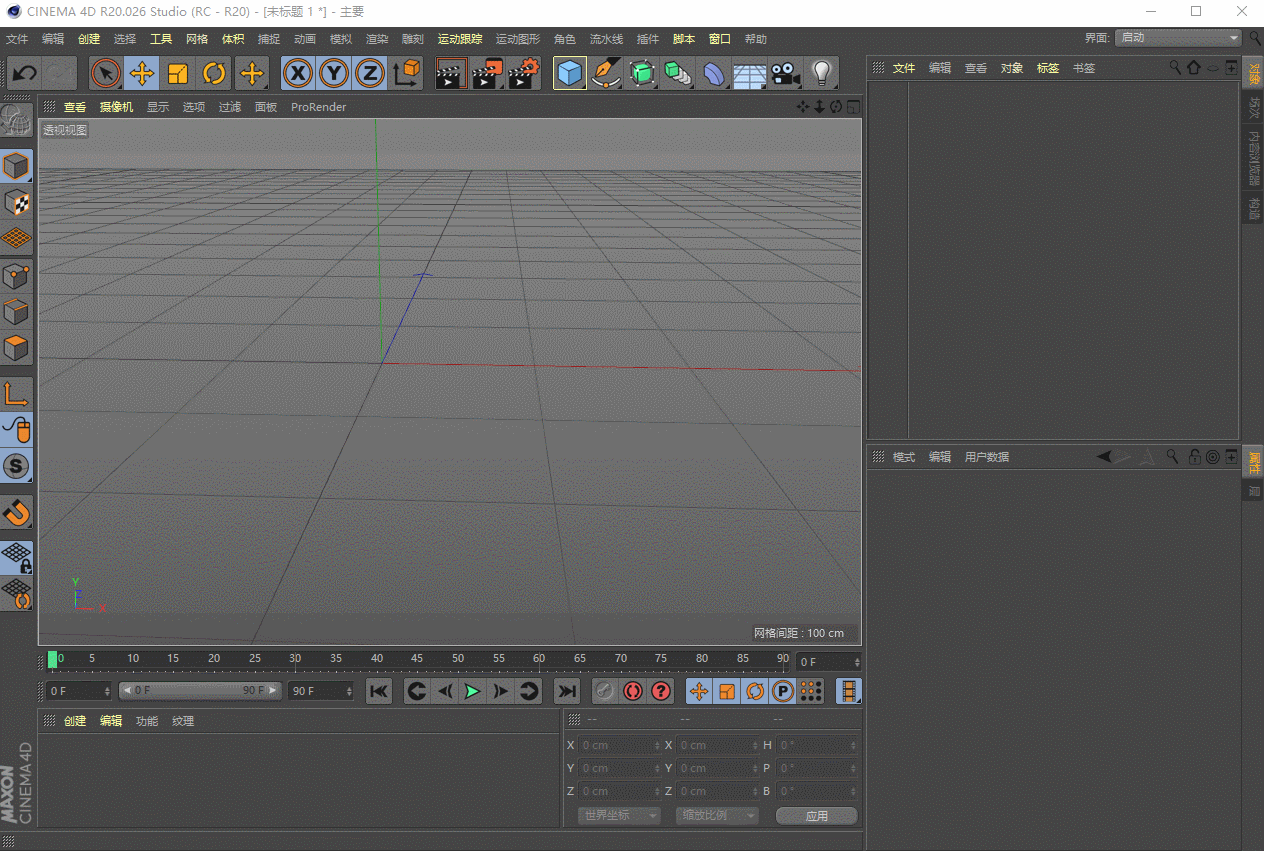Screen dimensions: 1264x851
Task: Open the 界面 layout dropdown
Action: click(x=1179, y=38)
